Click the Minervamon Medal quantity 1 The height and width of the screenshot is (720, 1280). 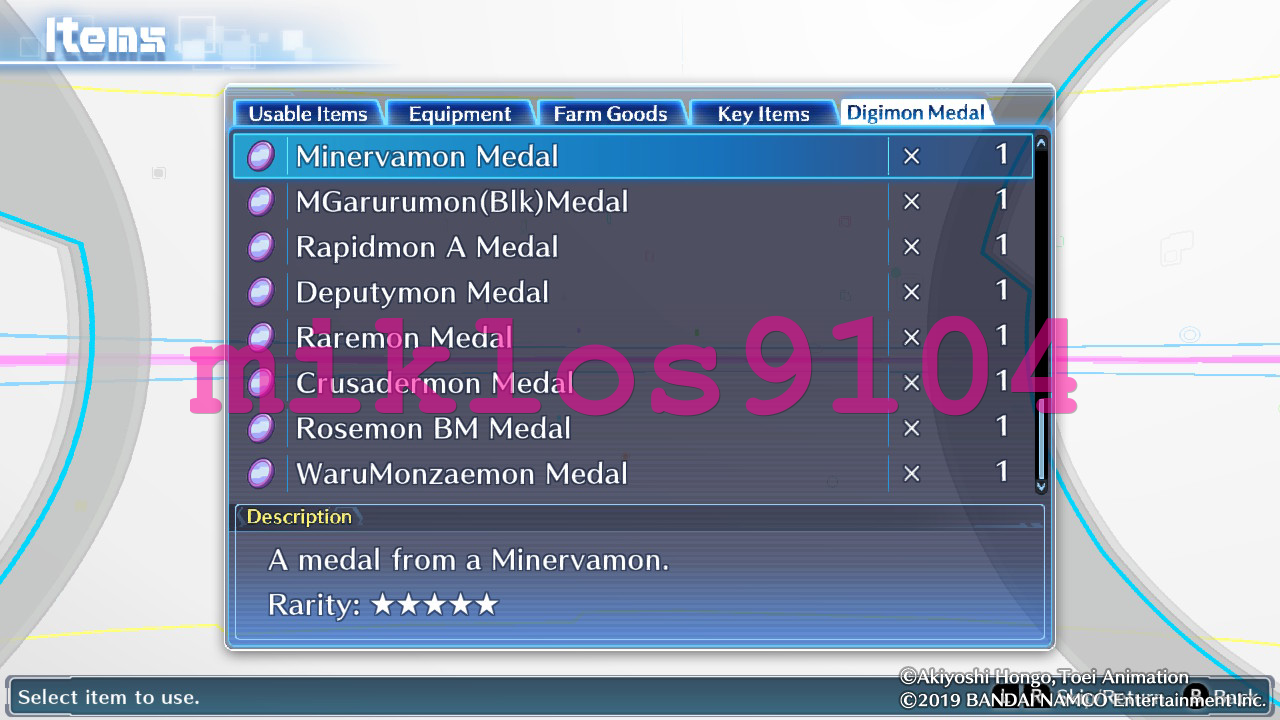pos(1001,155)
